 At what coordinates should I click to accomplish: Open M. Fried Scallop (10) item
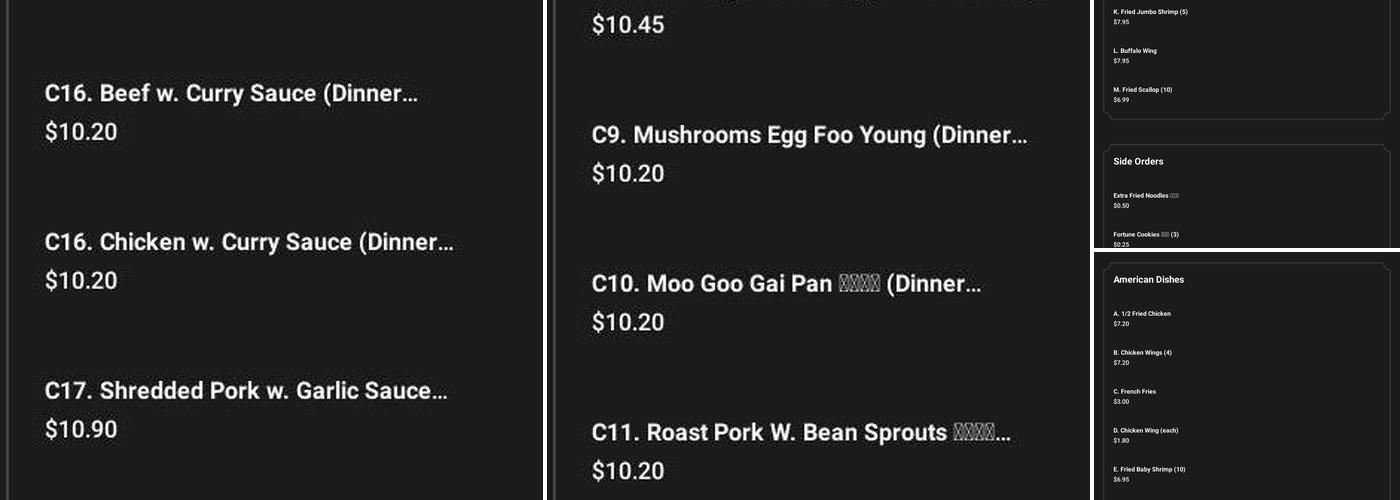tap(1143, 90)
